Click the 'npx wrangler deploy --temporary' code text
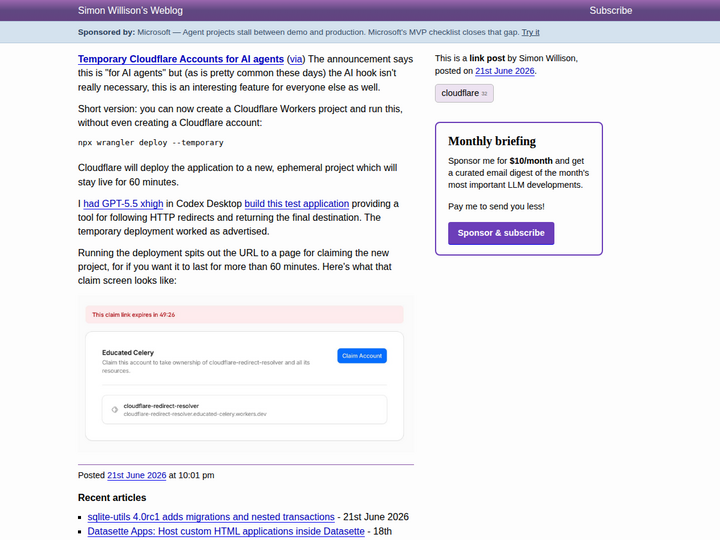 [x=151, y=143]
